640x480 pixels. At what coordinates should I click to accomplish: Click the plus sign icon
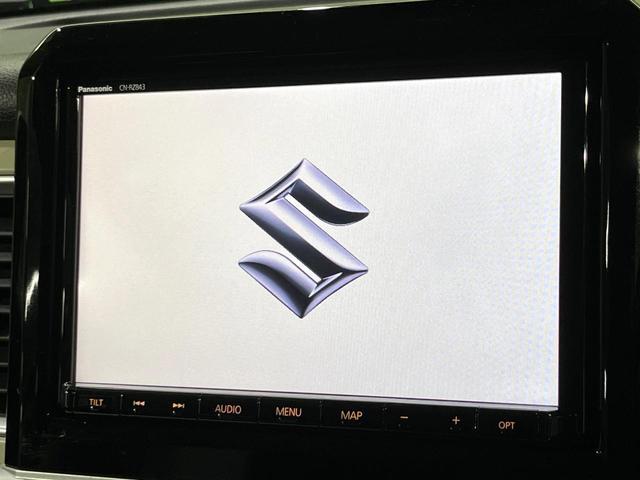(x=455, y=420)
